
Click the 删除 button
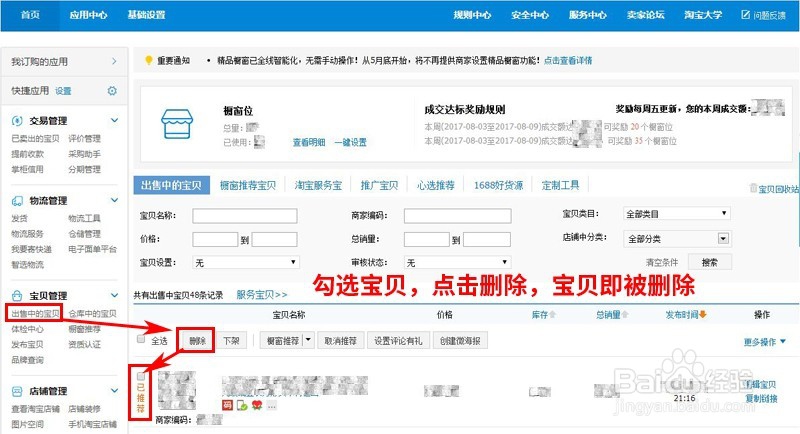pyautogui.click(x=197, y=340)
